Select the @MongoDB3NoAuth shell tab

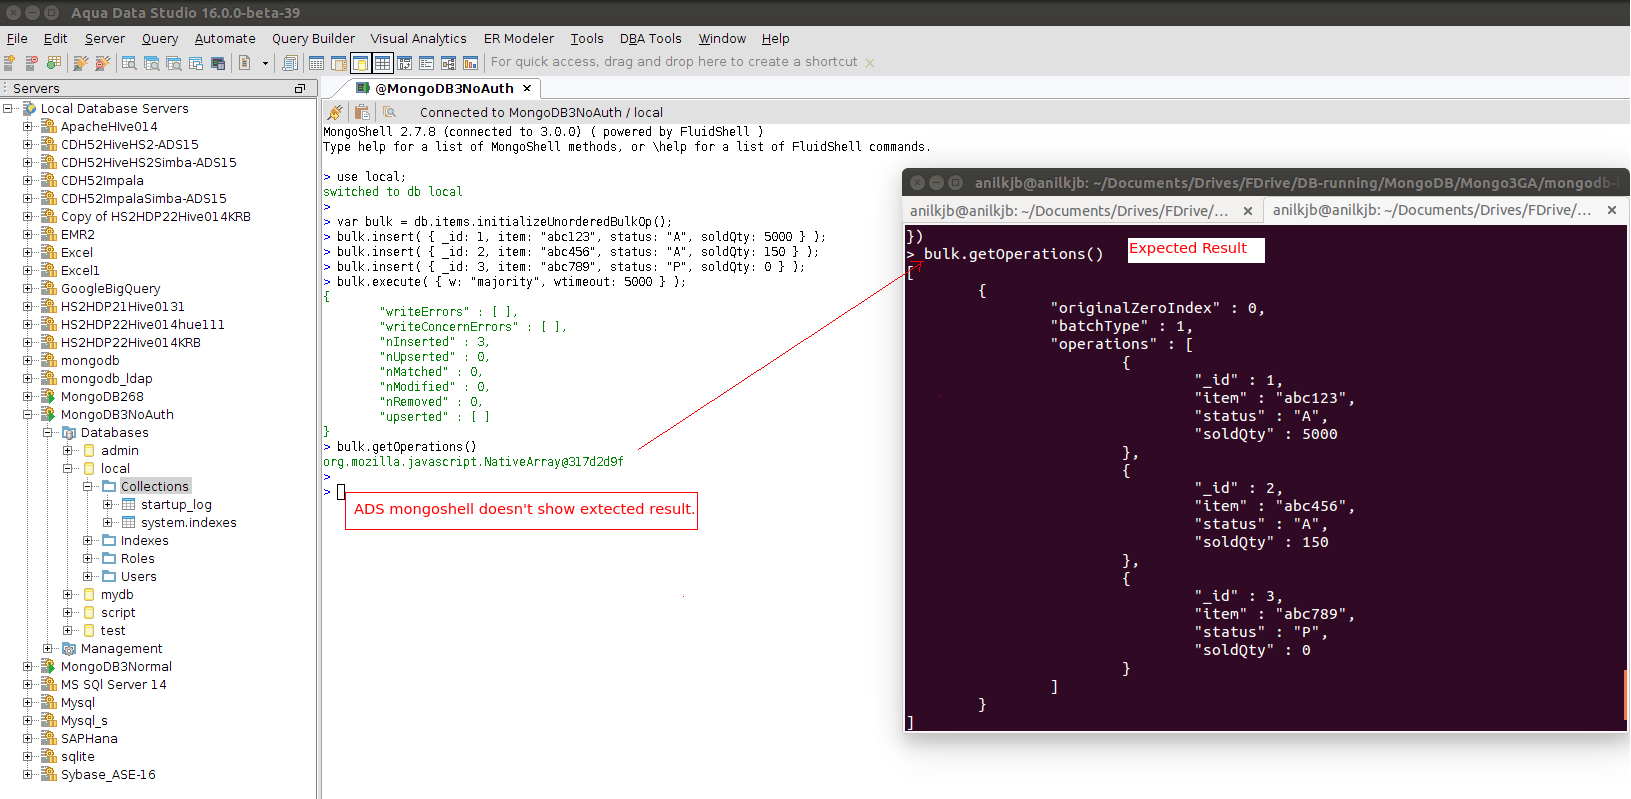click(x=444, y=88)
